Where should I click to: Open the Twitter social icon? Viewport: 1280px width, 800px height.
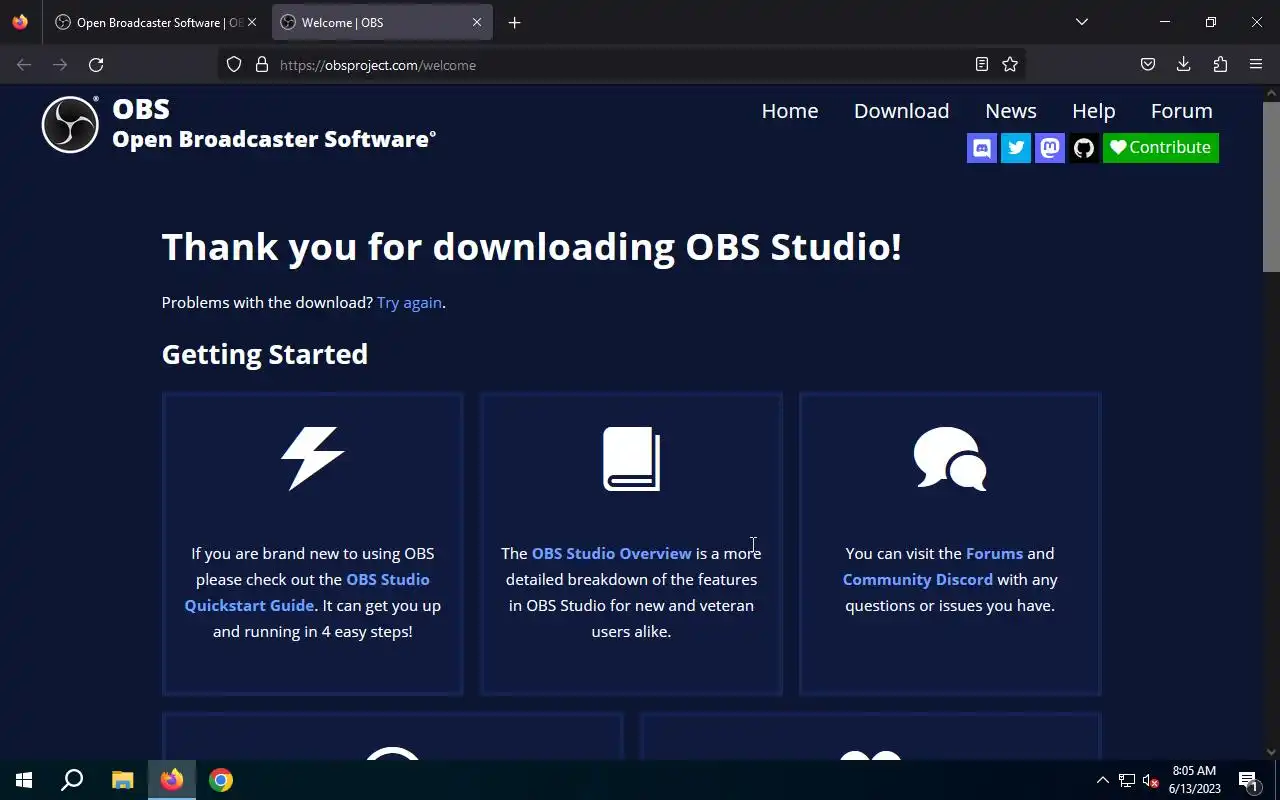(x=1016, y=148)
